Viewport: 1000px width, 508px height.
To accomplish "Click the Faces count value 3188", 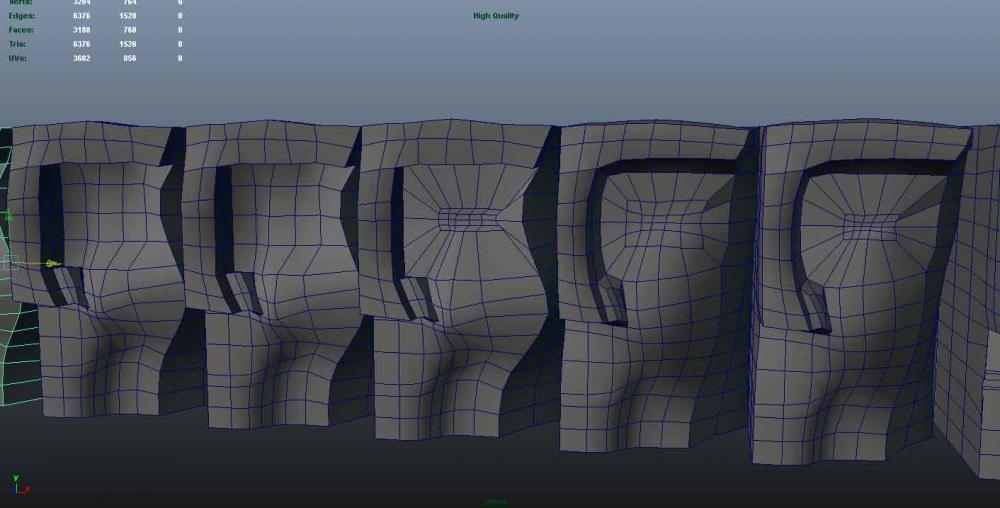I will 82,30.
